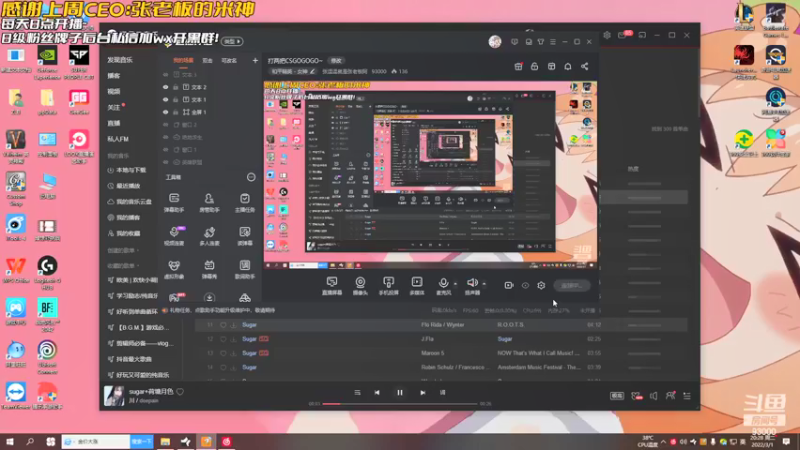Collapse the 工具箱 toolbox with the minus circle
The image size is (800, 450).
(251, 177)
